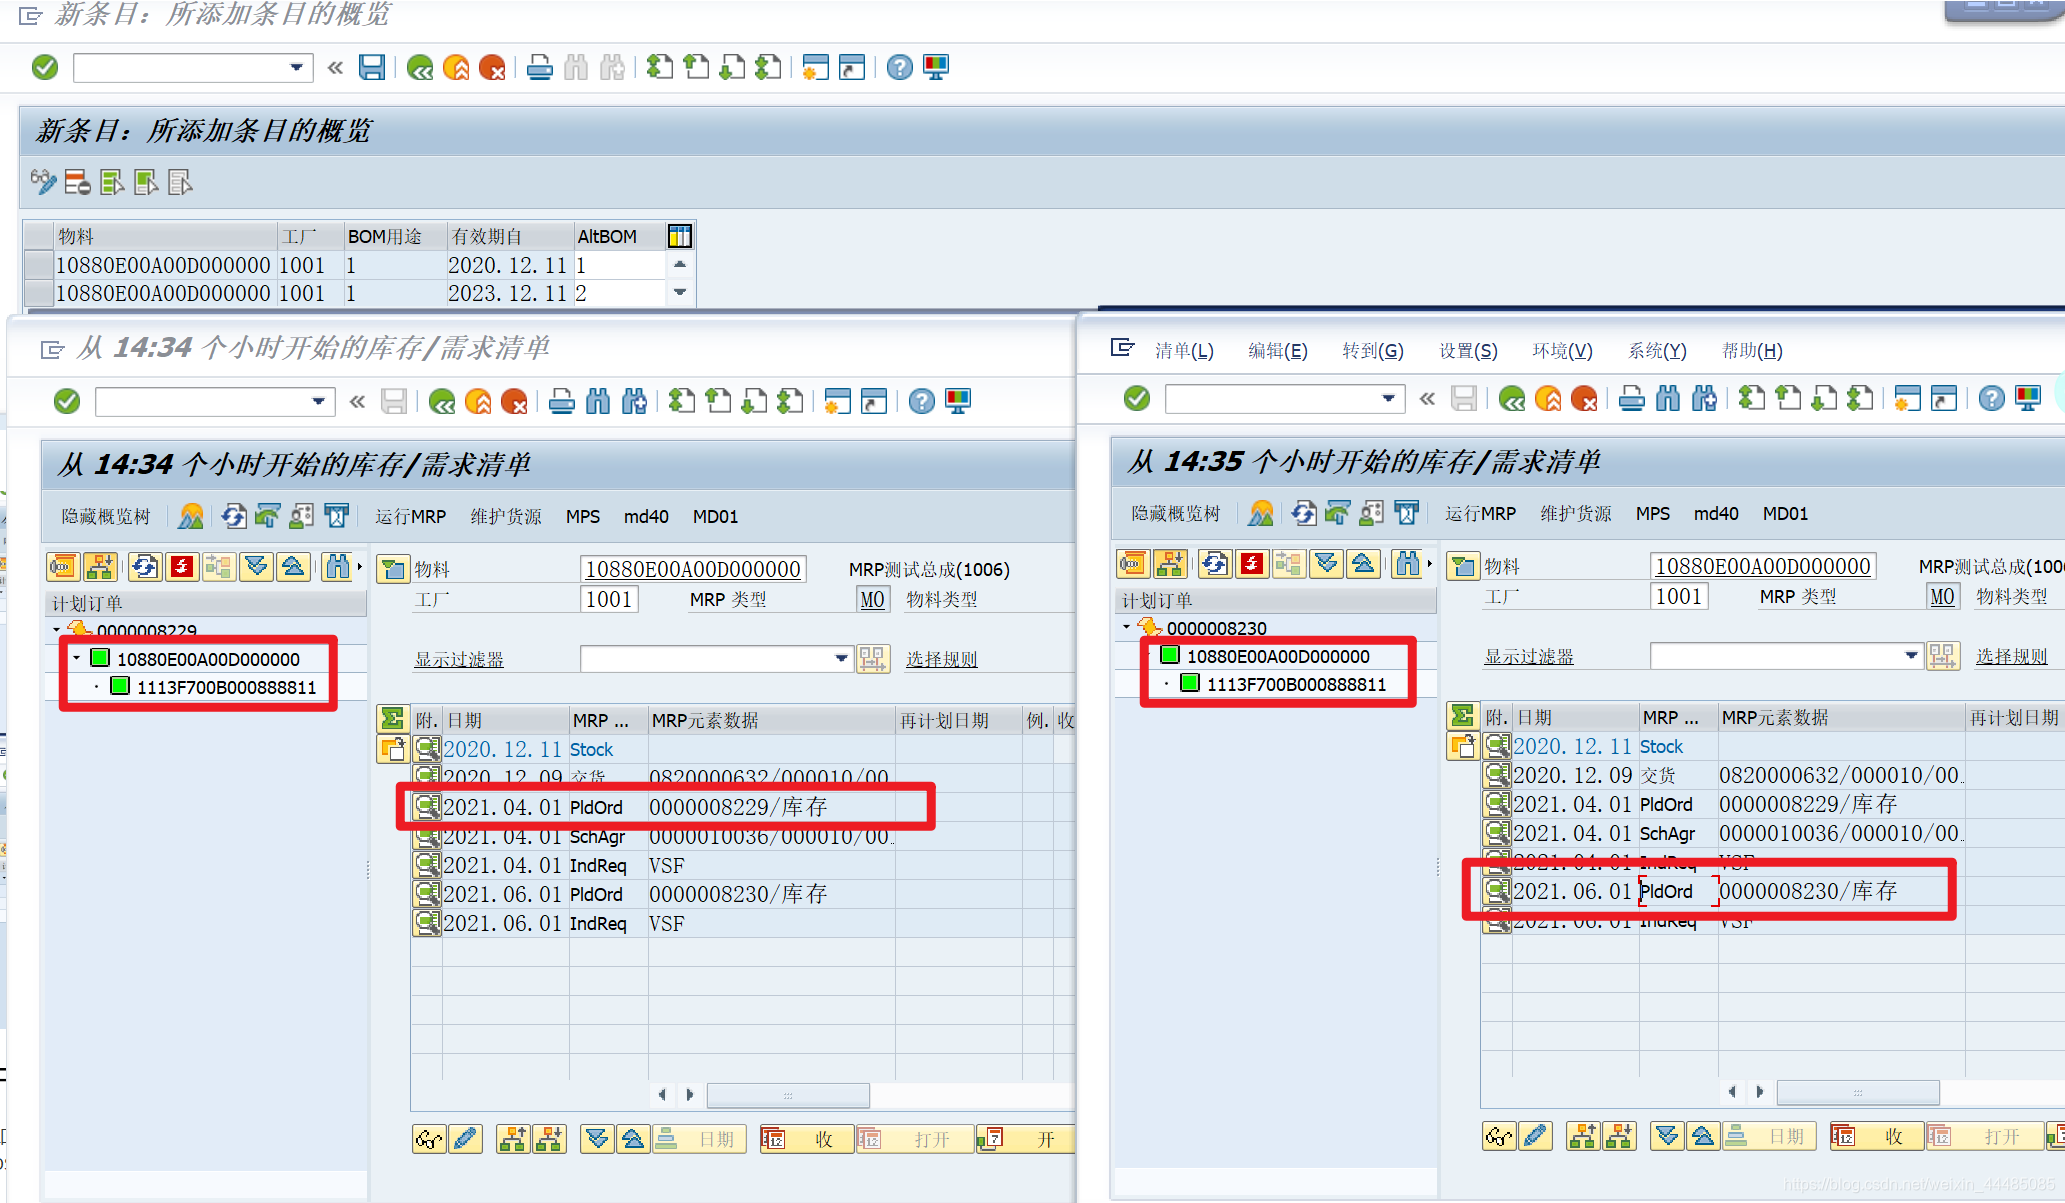Viewport: 2065px width, 1203px height.
Task: Click the Print icon in top toolbar
Action: [539, 67]
